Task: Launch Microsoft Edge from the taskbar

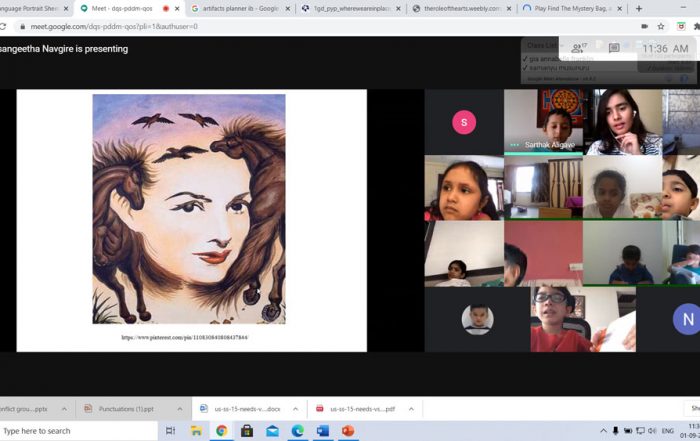Action: pos(298,431)
